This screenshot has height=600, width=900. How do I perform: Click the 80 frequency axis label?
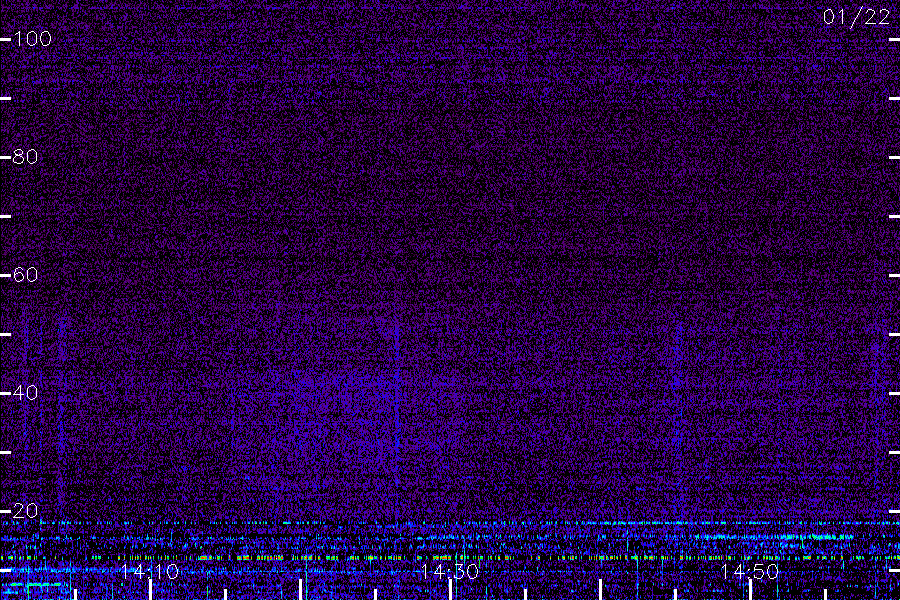(25, 157)
